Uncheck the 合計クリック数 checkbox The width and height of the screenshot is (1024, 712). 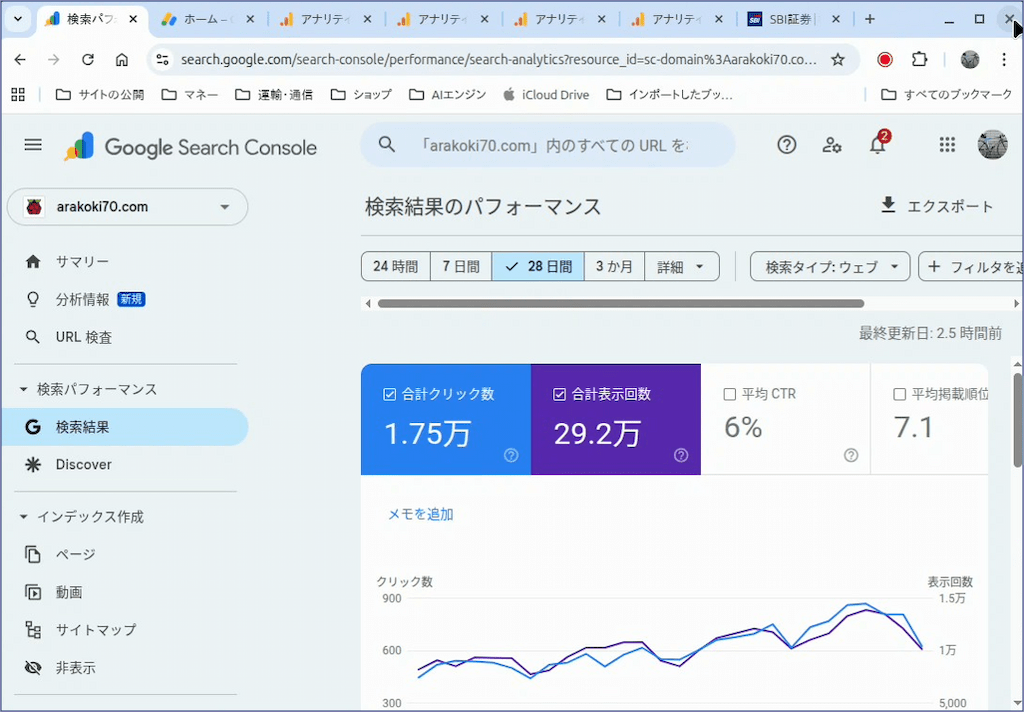pos(390,394)
